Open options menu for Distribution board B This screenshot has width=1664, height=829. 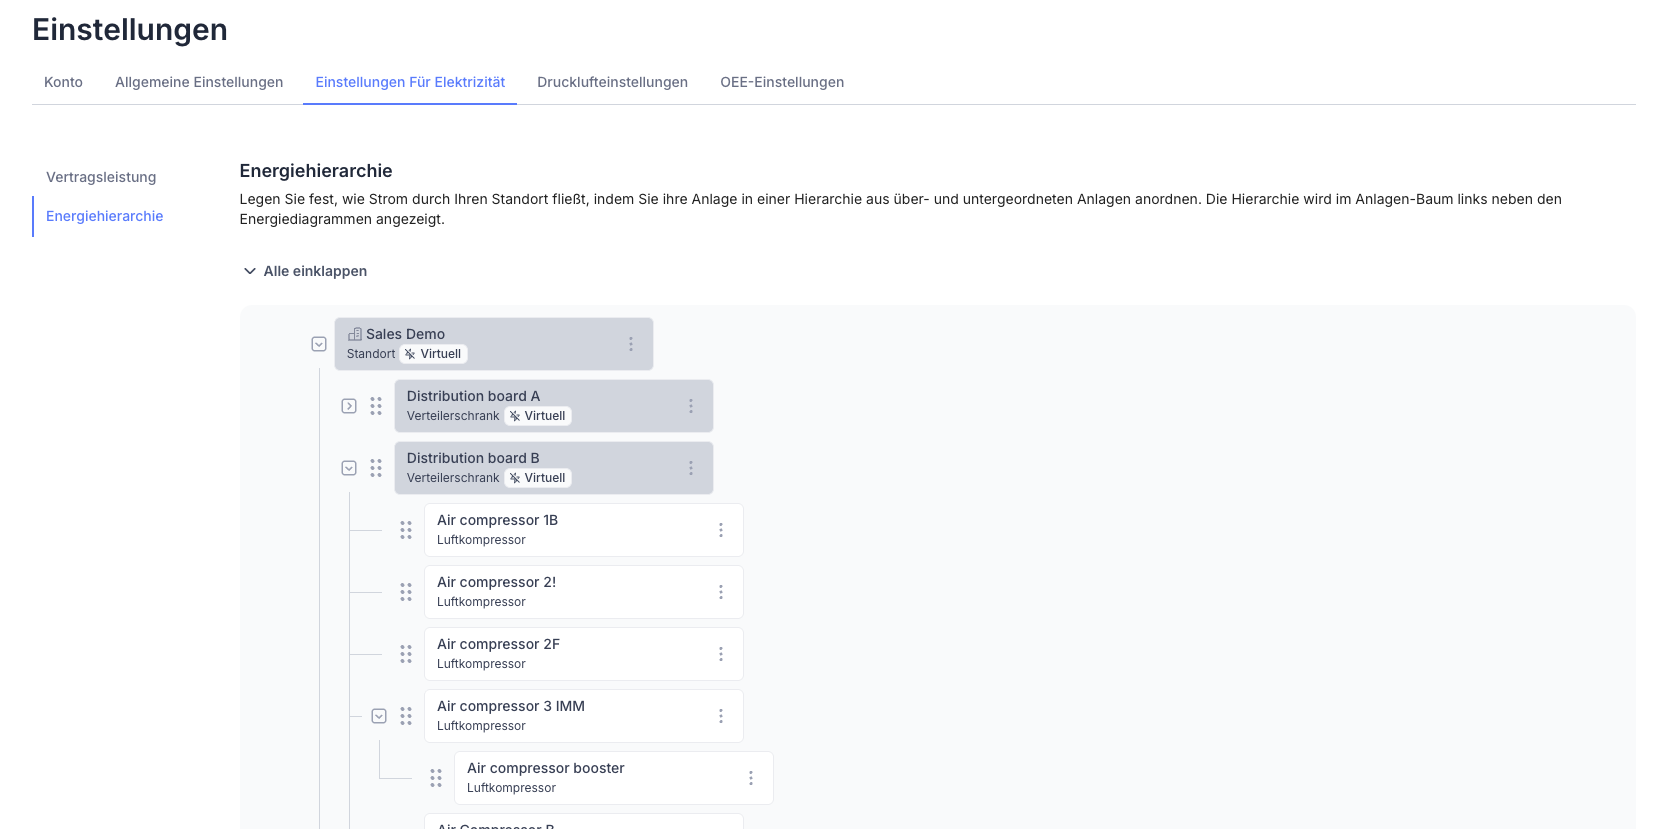[x=690, y=468]
